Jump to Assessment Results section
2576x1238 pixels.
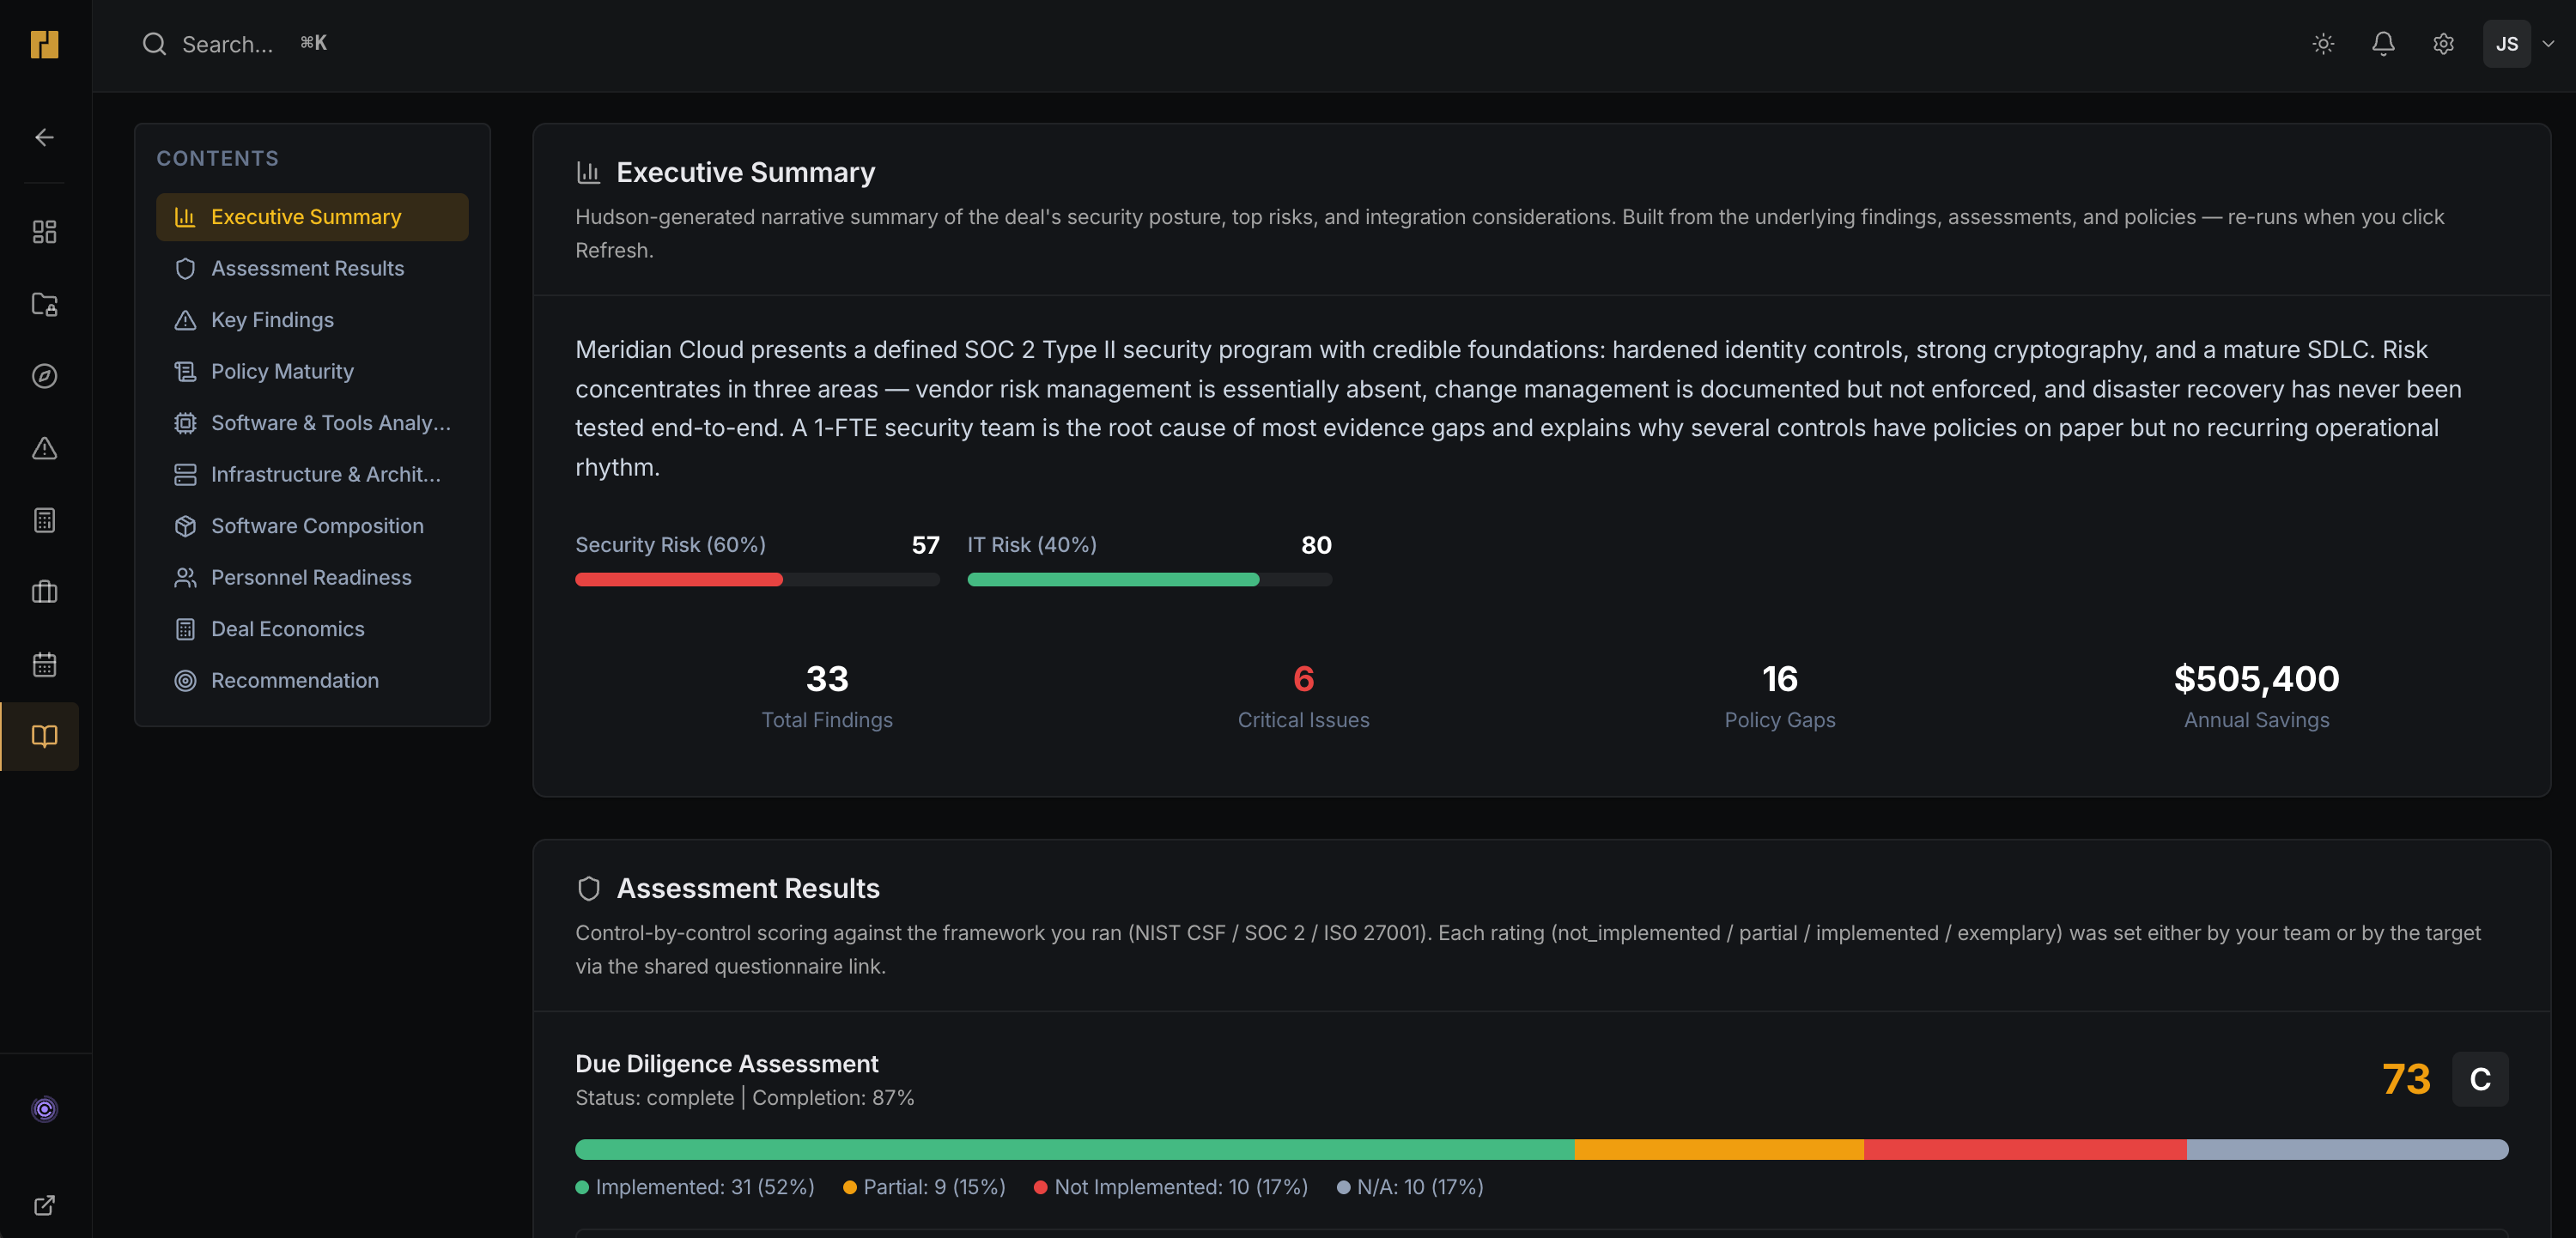(x=312, y=268)
